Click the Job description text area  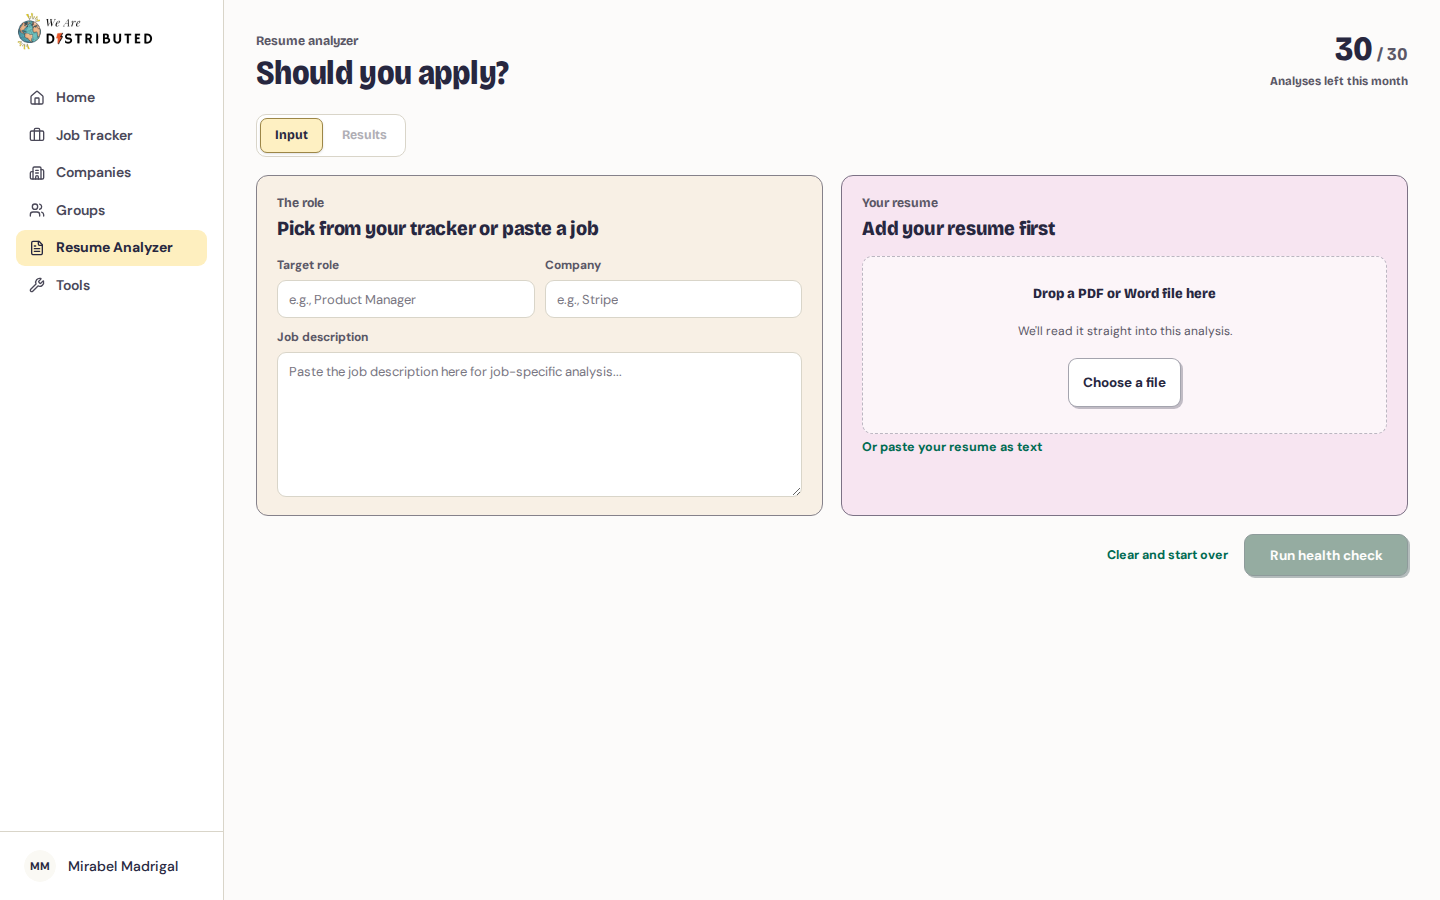coord(539,424)
